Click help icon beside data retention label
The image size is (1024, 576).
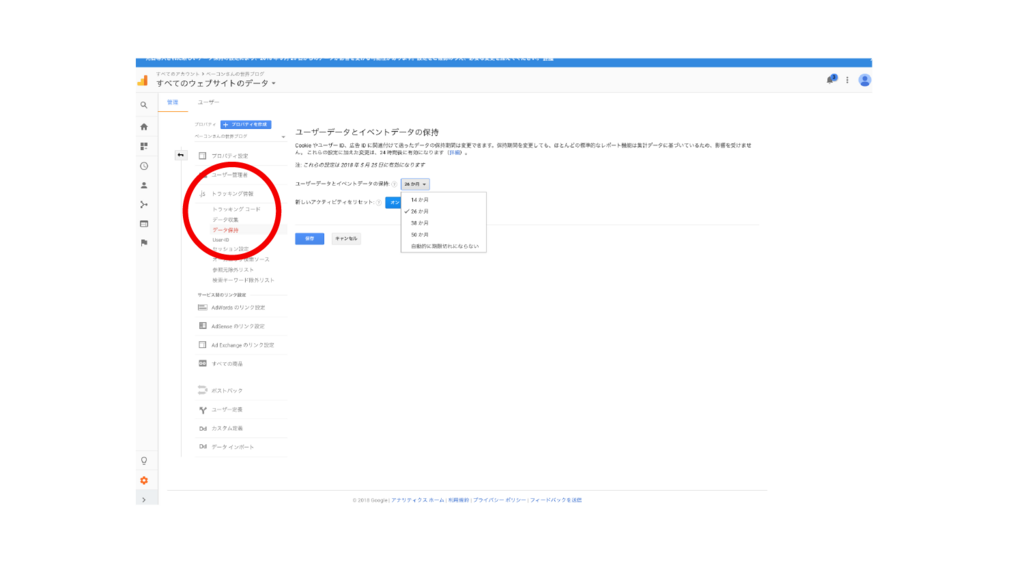(394, 184)
